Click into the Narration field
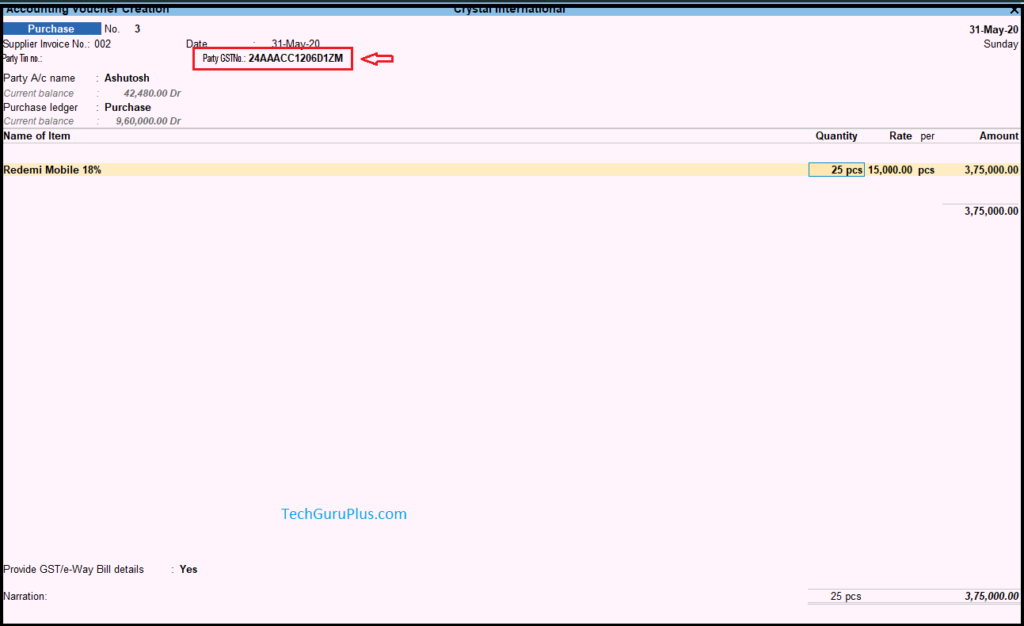 [x=400, y=596]
